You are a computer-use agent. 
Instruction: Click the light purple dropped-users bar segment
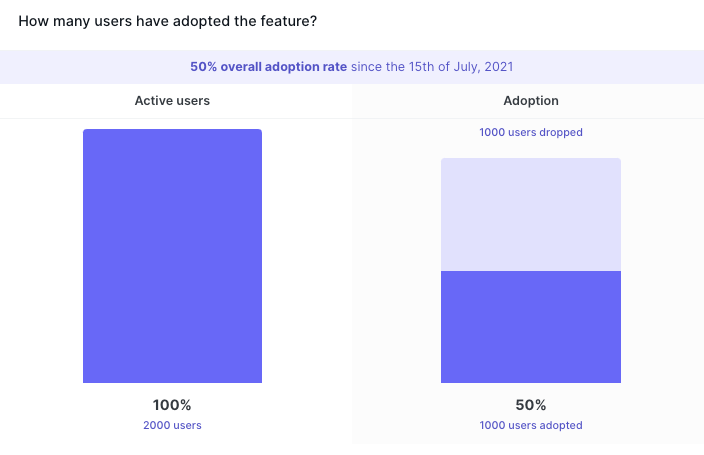click(531, 214)
